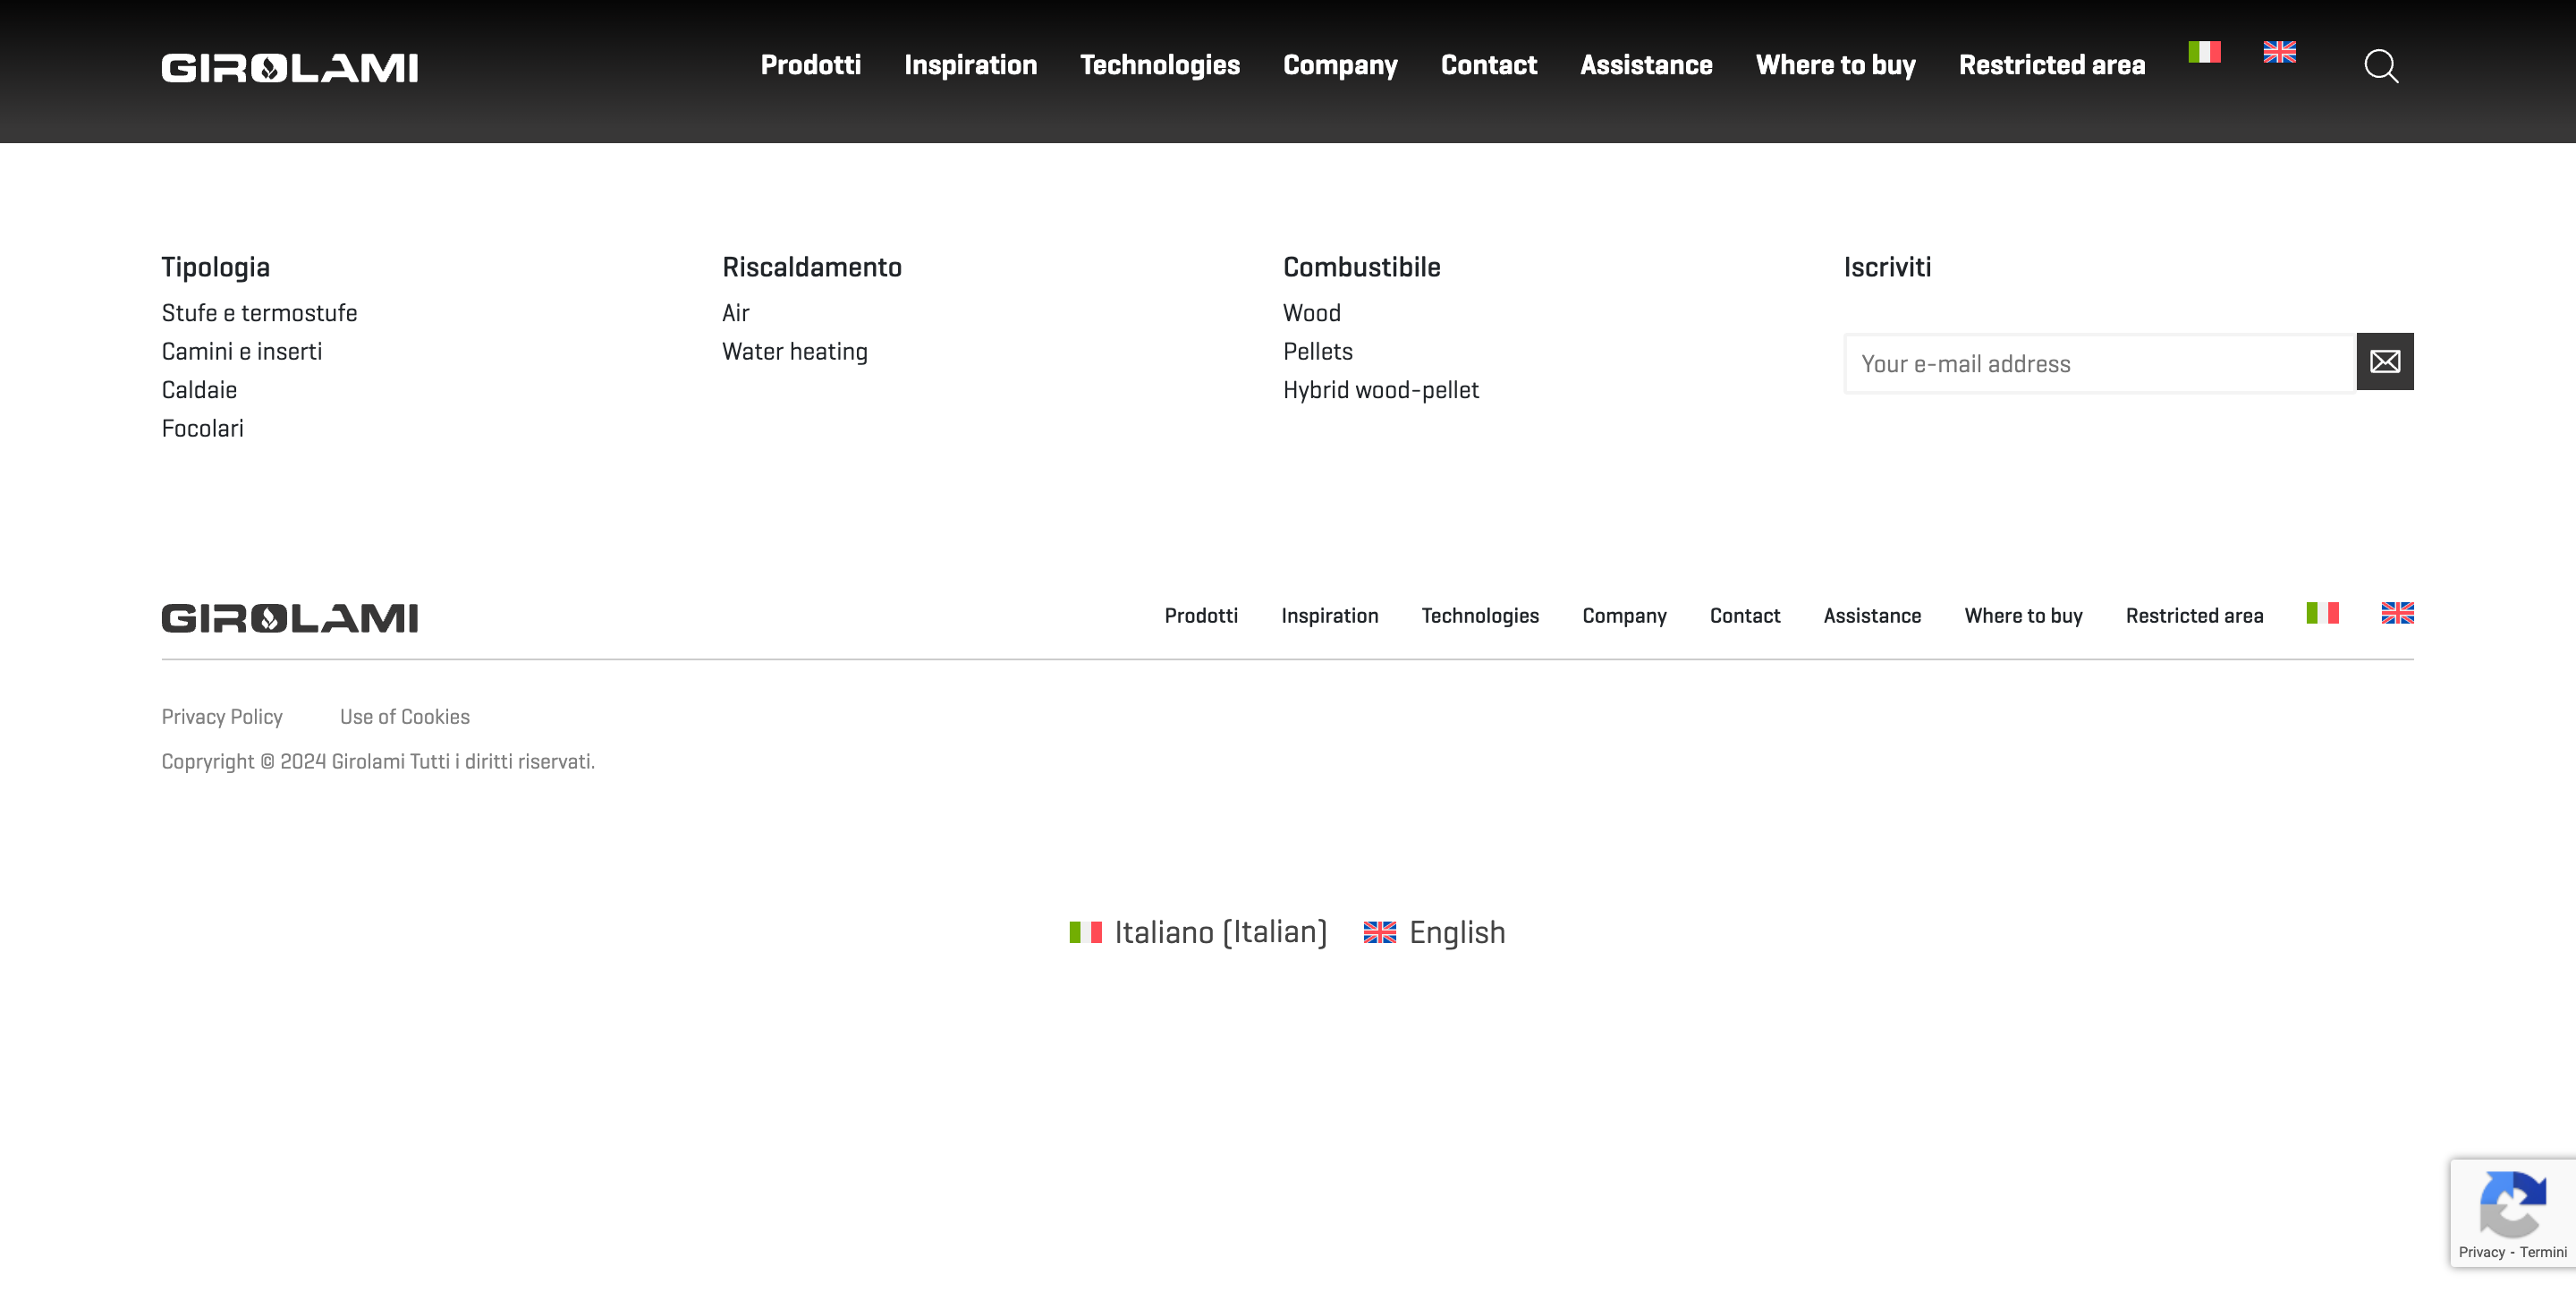Click Technologies in the footer navigation
Viewport: 2576px width, 1292px height.
pos(1480,616)
